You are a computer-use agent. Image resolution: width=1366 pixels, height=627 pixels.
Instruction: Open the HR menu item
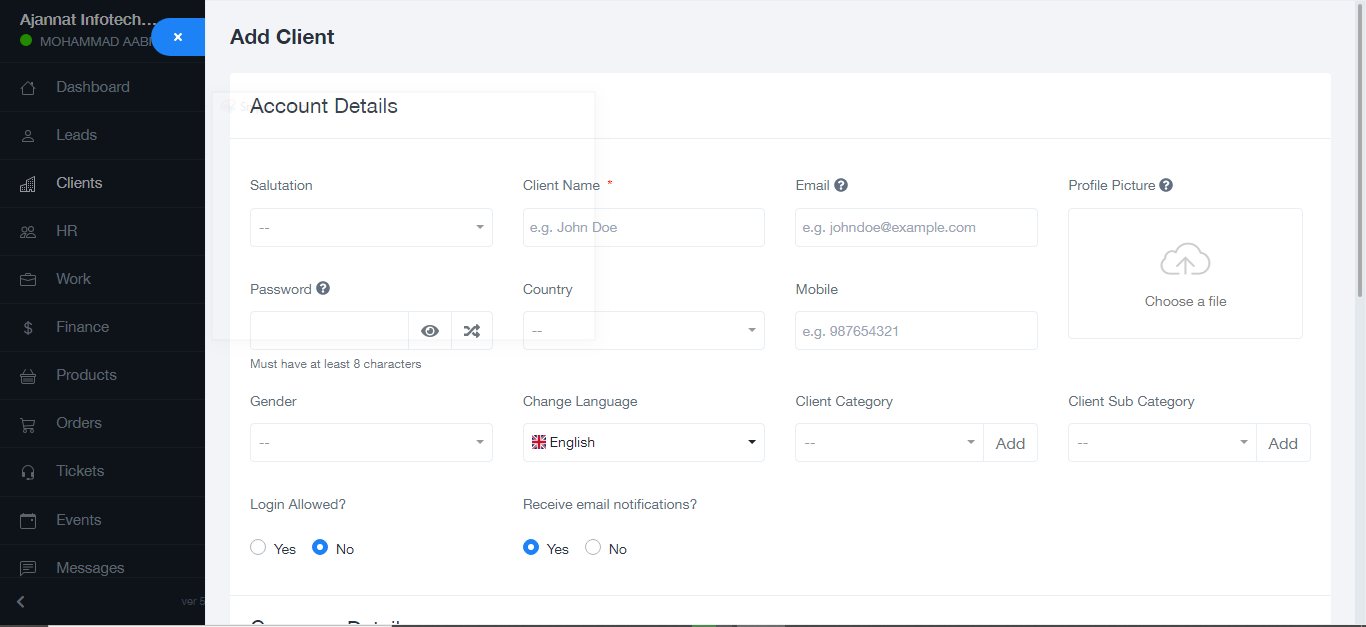coord(67,231)
